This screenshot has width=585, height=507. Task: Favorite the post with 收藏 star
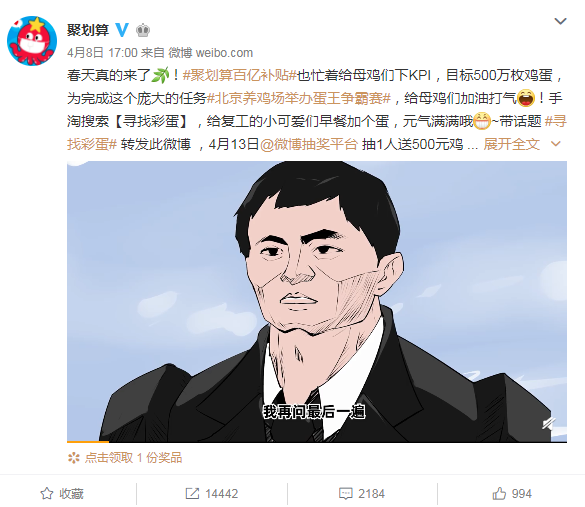pos(62,494)
